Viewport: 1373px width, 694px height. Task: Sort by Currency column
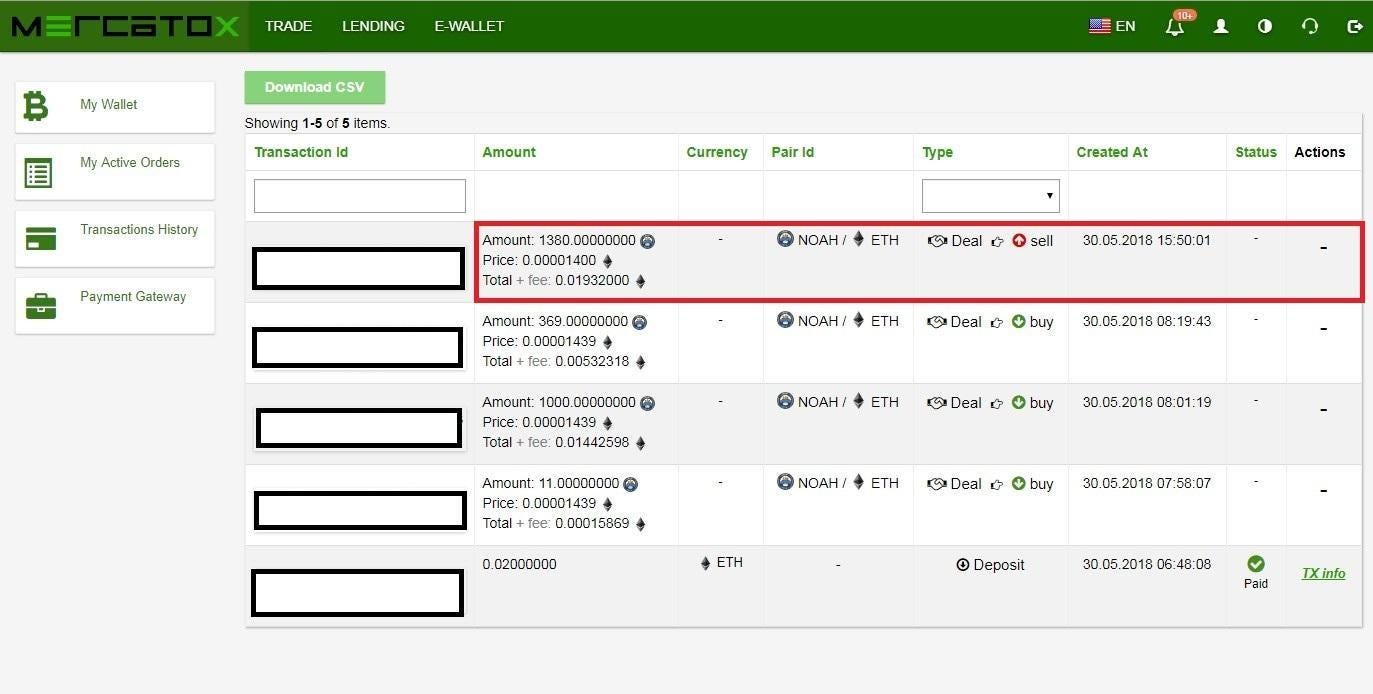[x=717, y=152]
